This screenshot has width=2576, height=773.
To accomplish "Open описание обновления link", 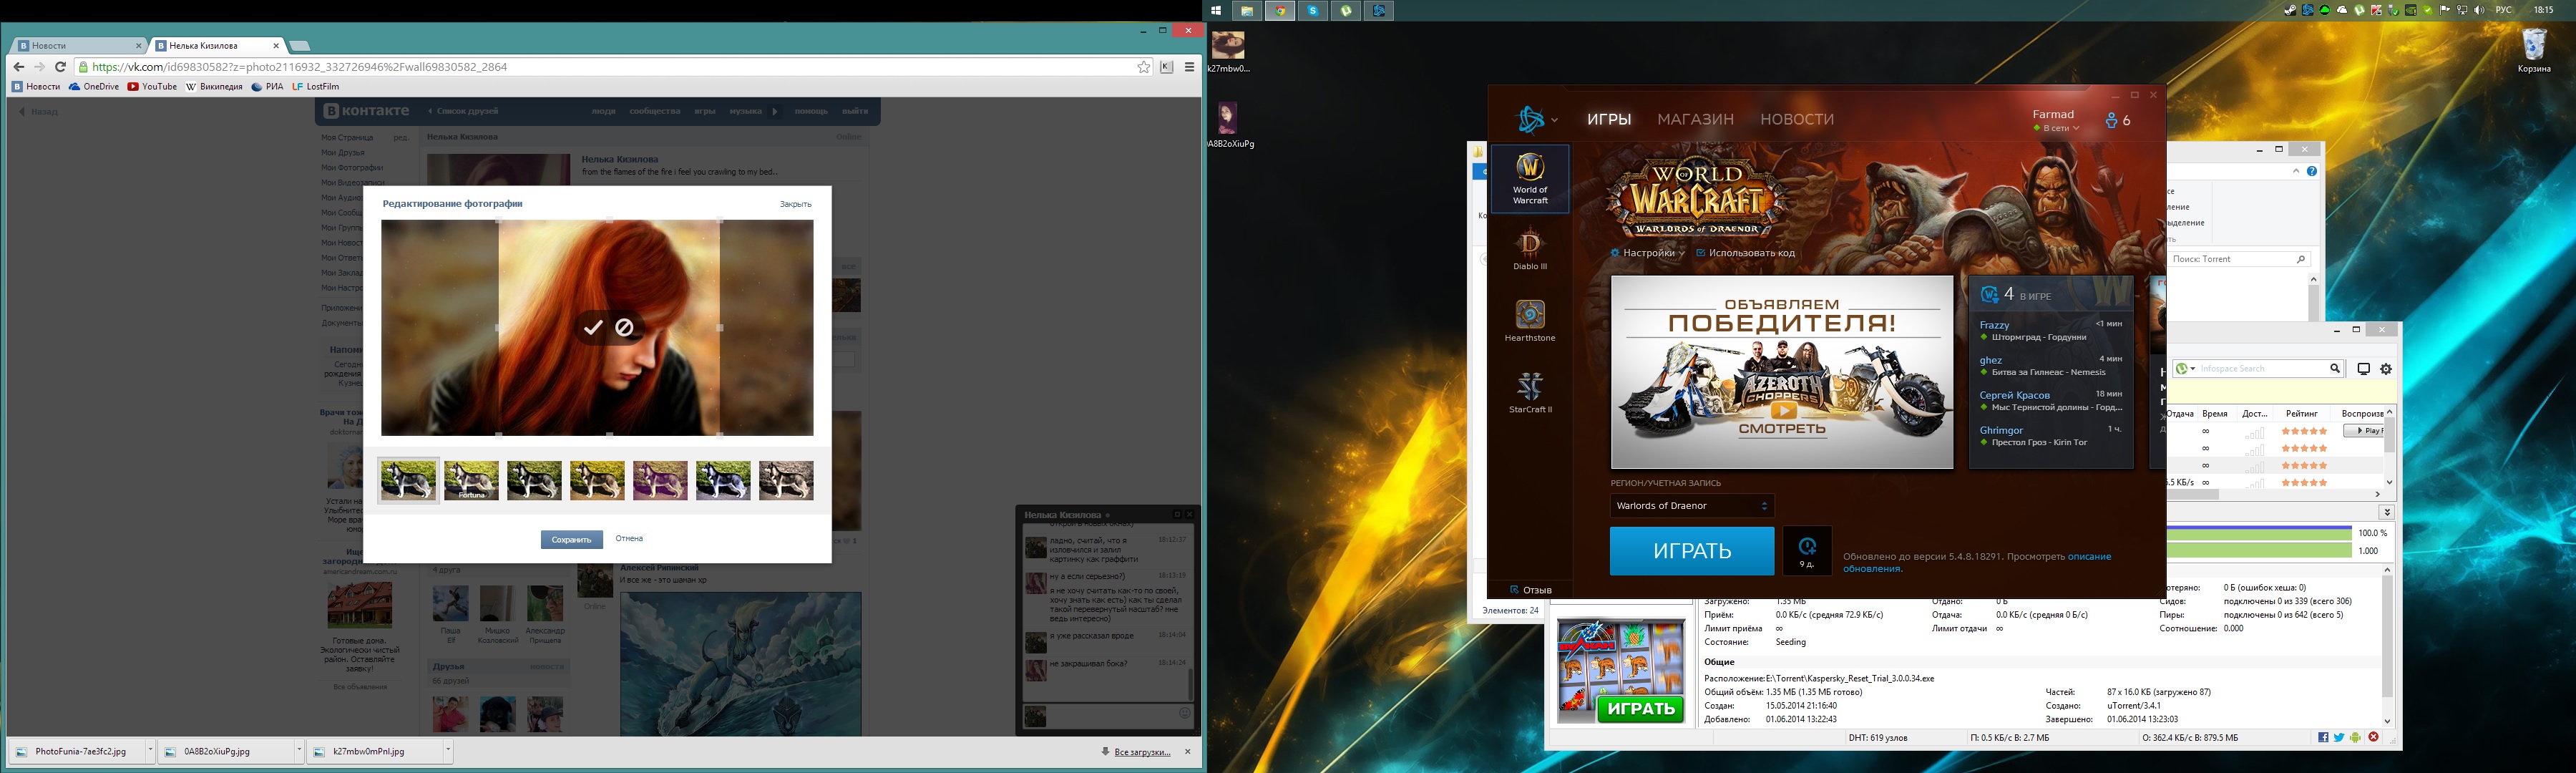I will tap(1977, 563).
